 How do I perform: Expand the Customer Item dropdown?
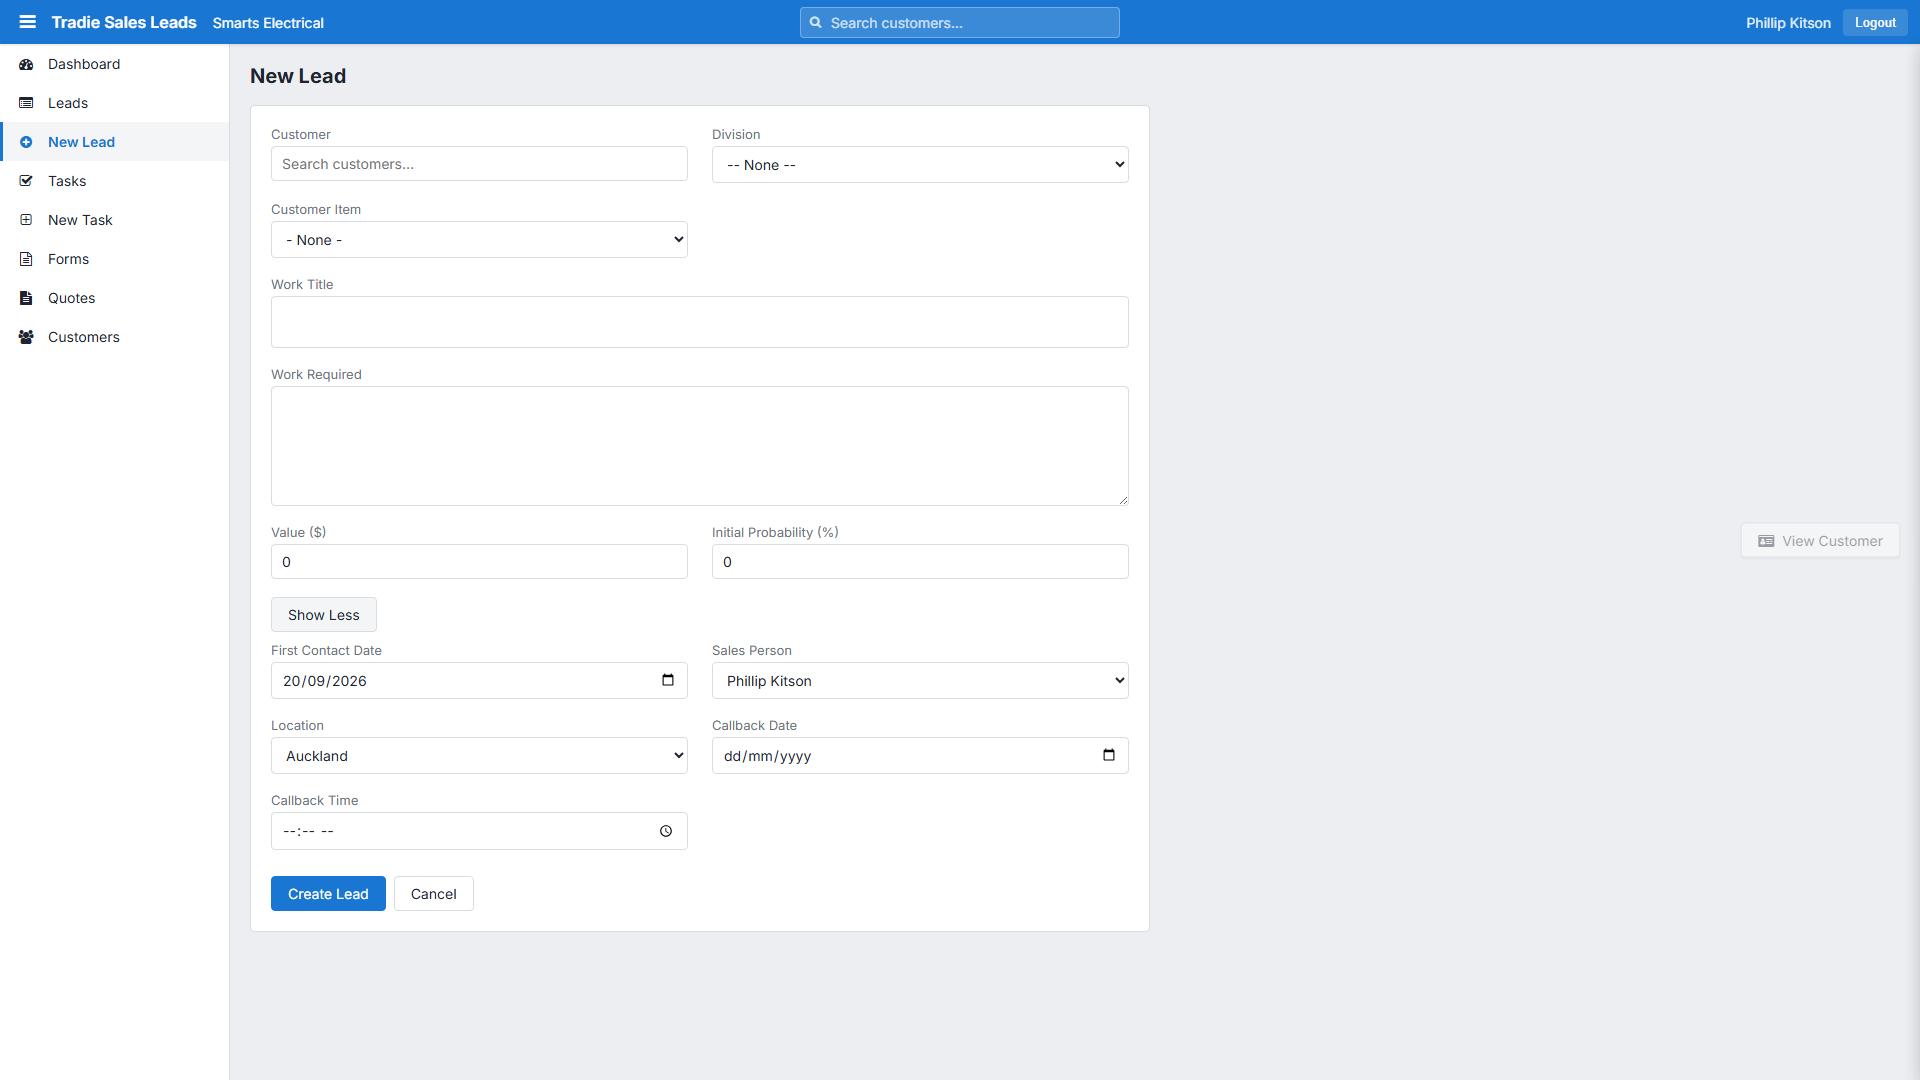tap(479, 240)
